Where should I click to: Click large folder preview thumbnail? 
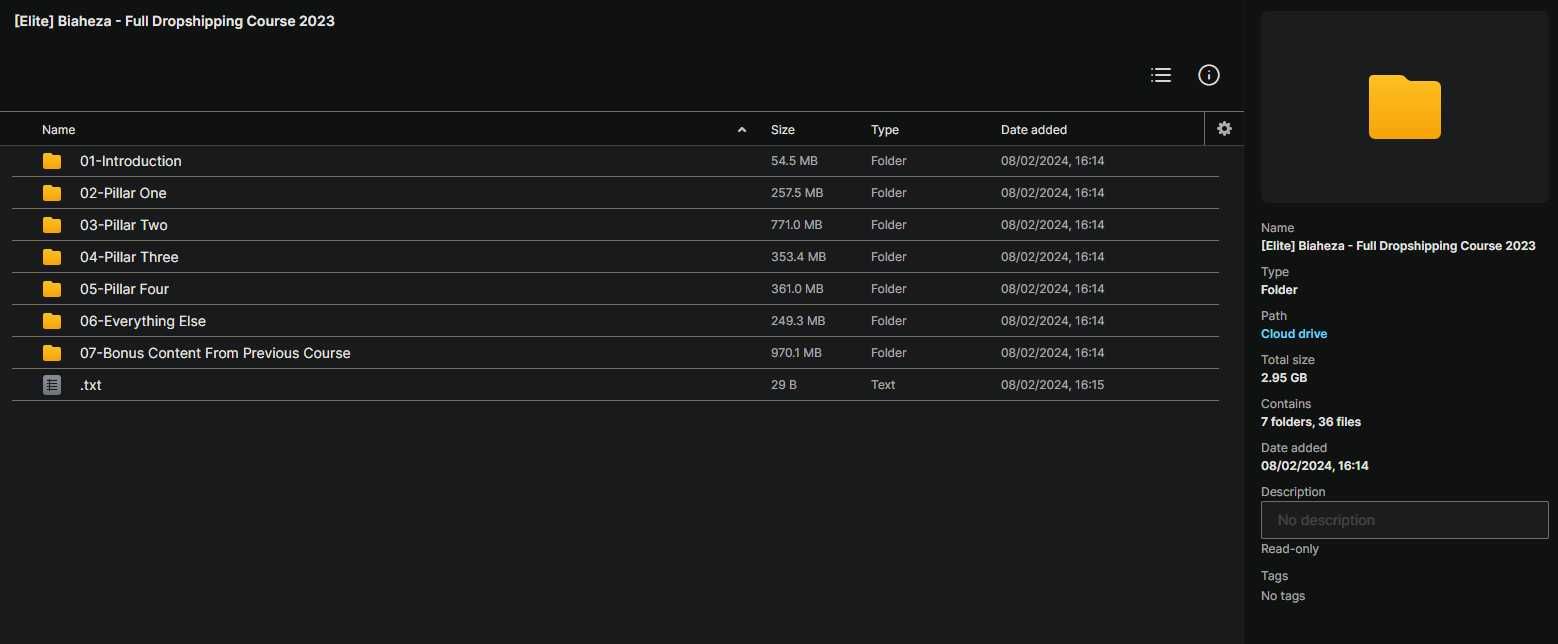pos(1404,107)
